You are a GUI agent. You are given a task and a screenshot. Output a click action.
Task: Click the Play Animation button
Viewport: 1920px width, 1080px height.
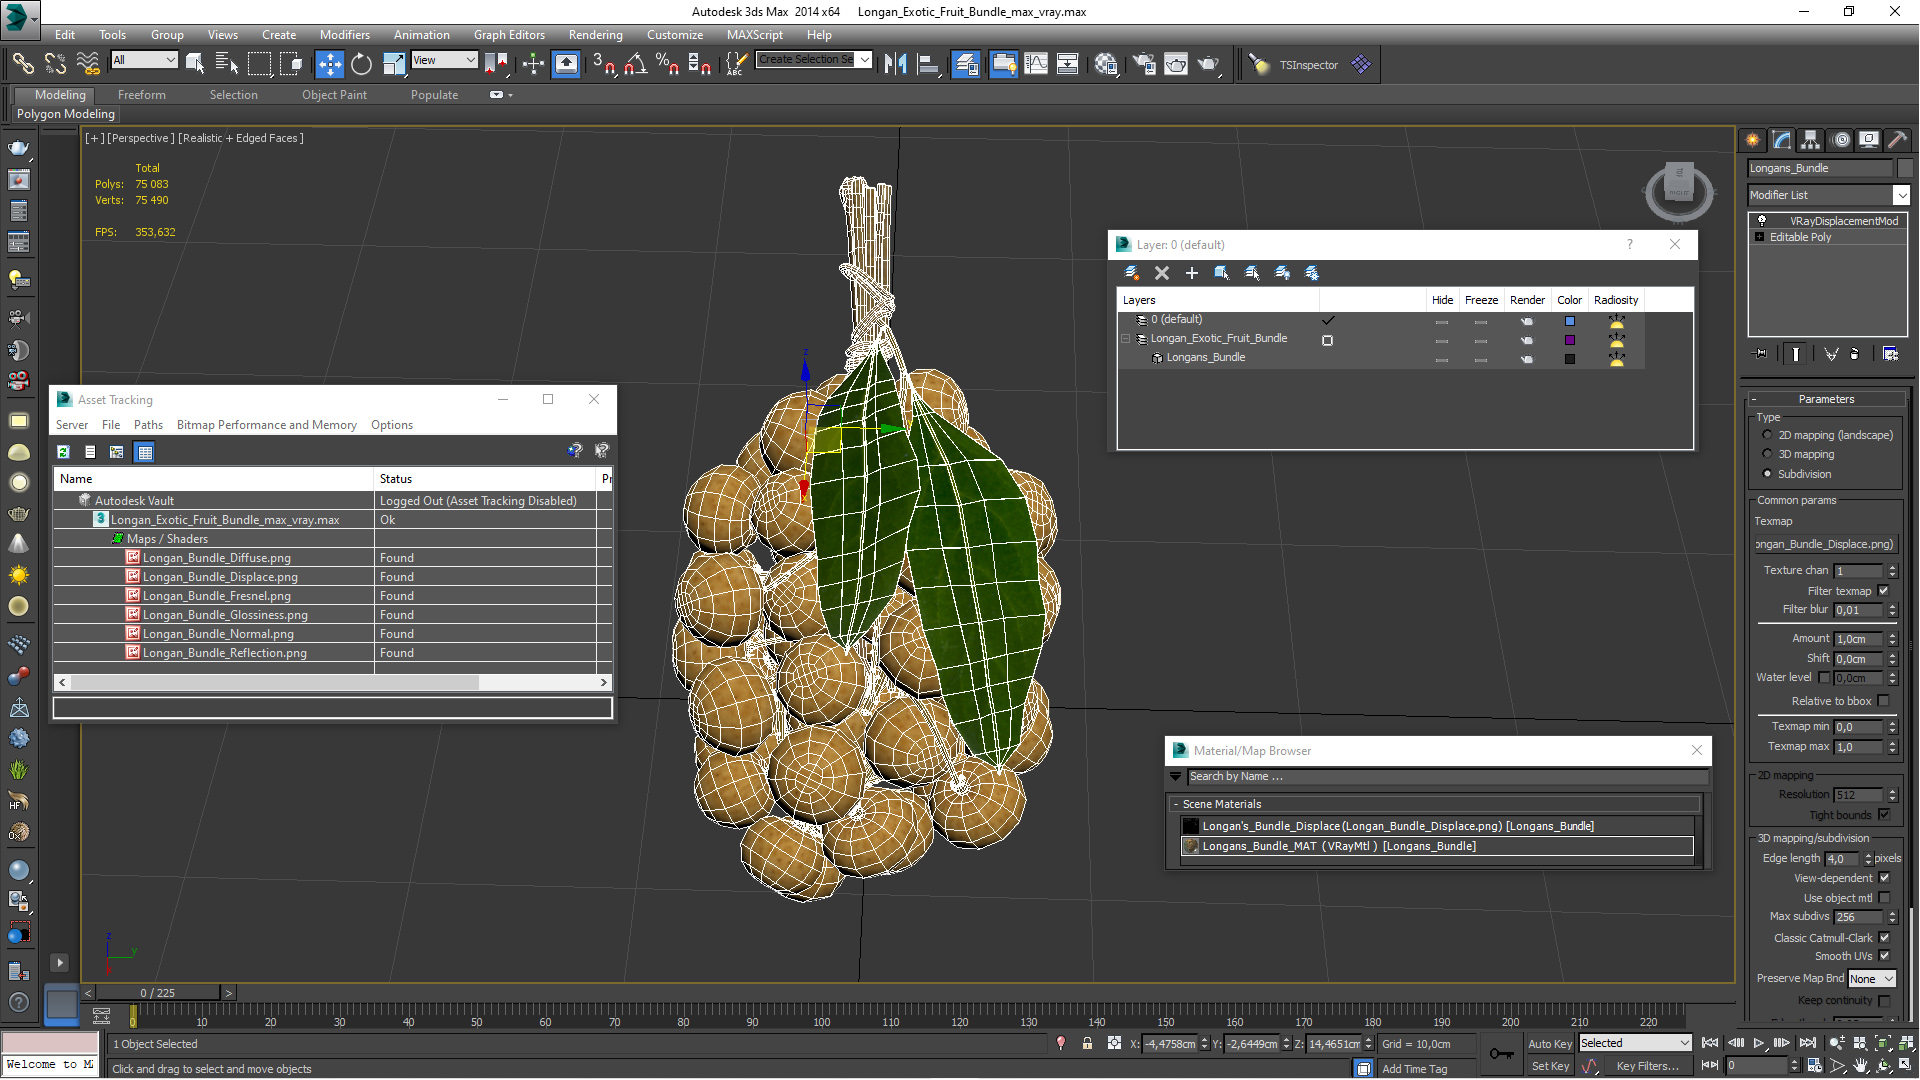coord(1759,1043)
